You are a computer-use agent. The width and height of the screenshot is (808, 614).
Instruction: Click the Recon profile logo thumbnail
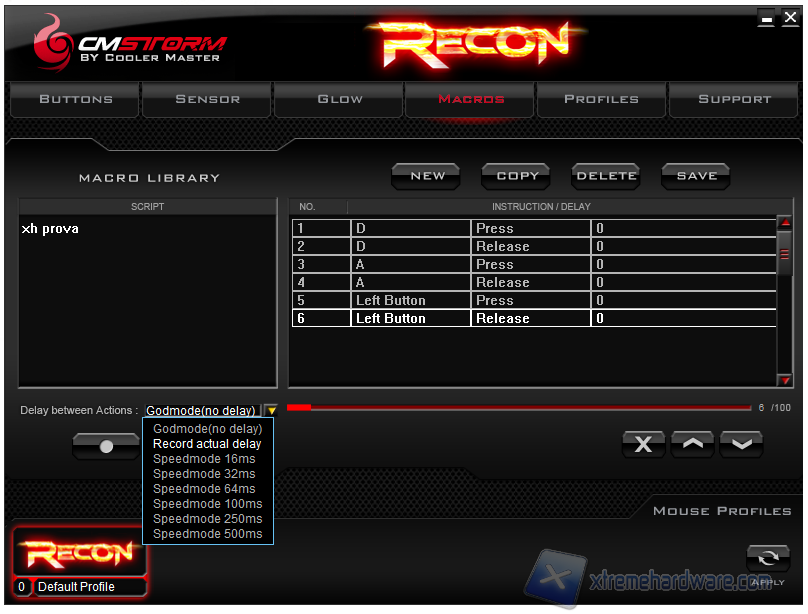79,553
